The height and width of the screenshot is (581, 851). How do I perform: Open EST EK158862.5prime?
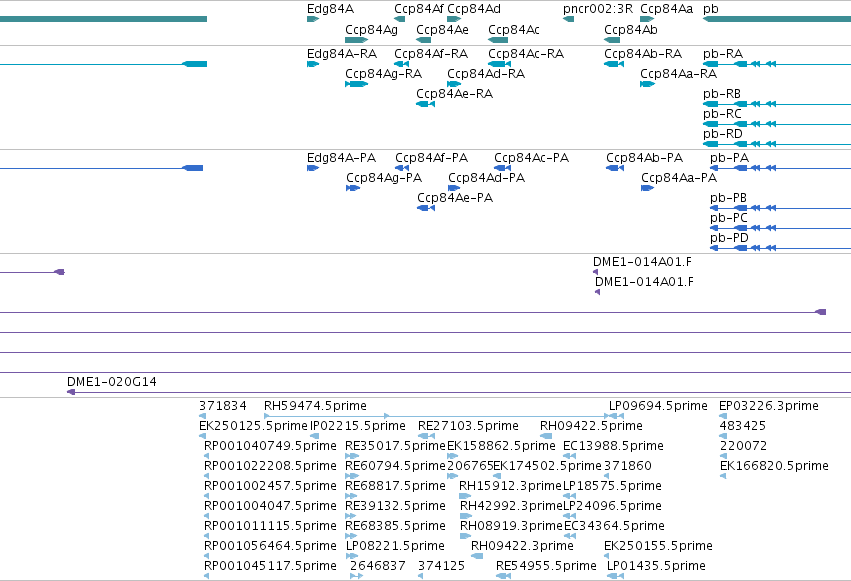[x=501, y=446]
